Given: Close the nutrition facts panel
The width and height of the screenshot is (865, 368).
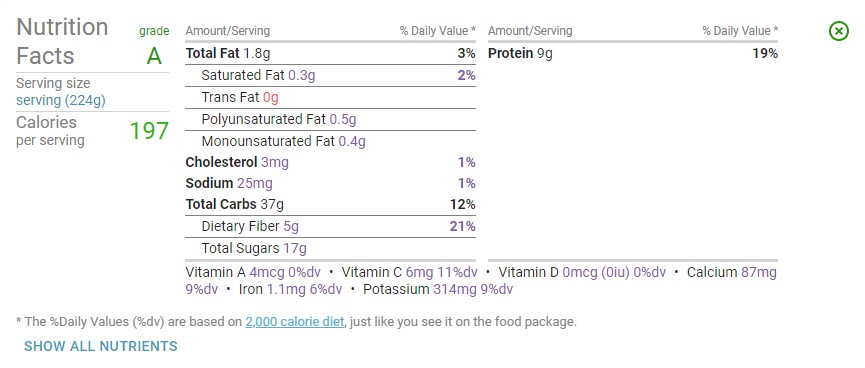Looking at the screenshot, I should tap(839, 31).
